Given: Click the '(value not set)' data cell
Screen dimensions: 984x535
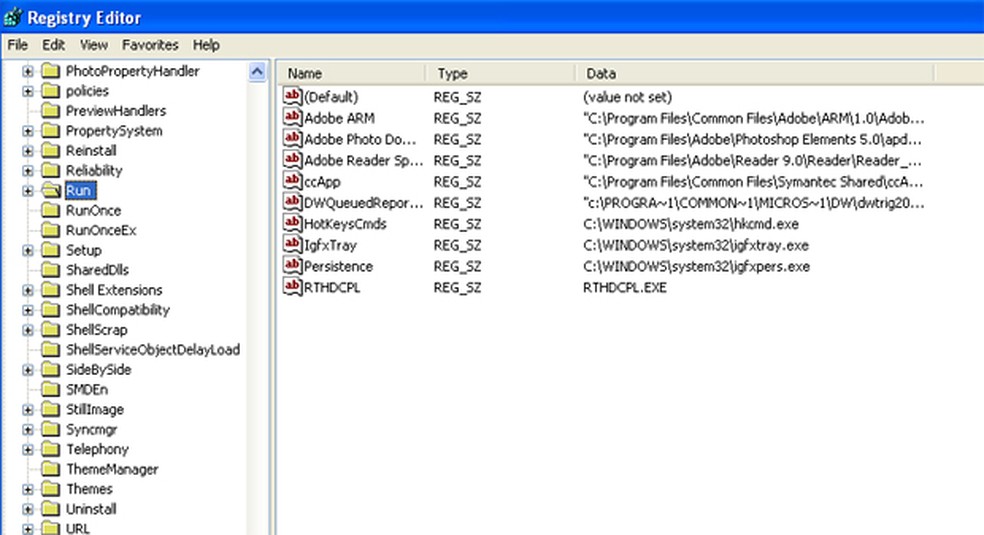Looking at the screenshot, I should (628, 97).
